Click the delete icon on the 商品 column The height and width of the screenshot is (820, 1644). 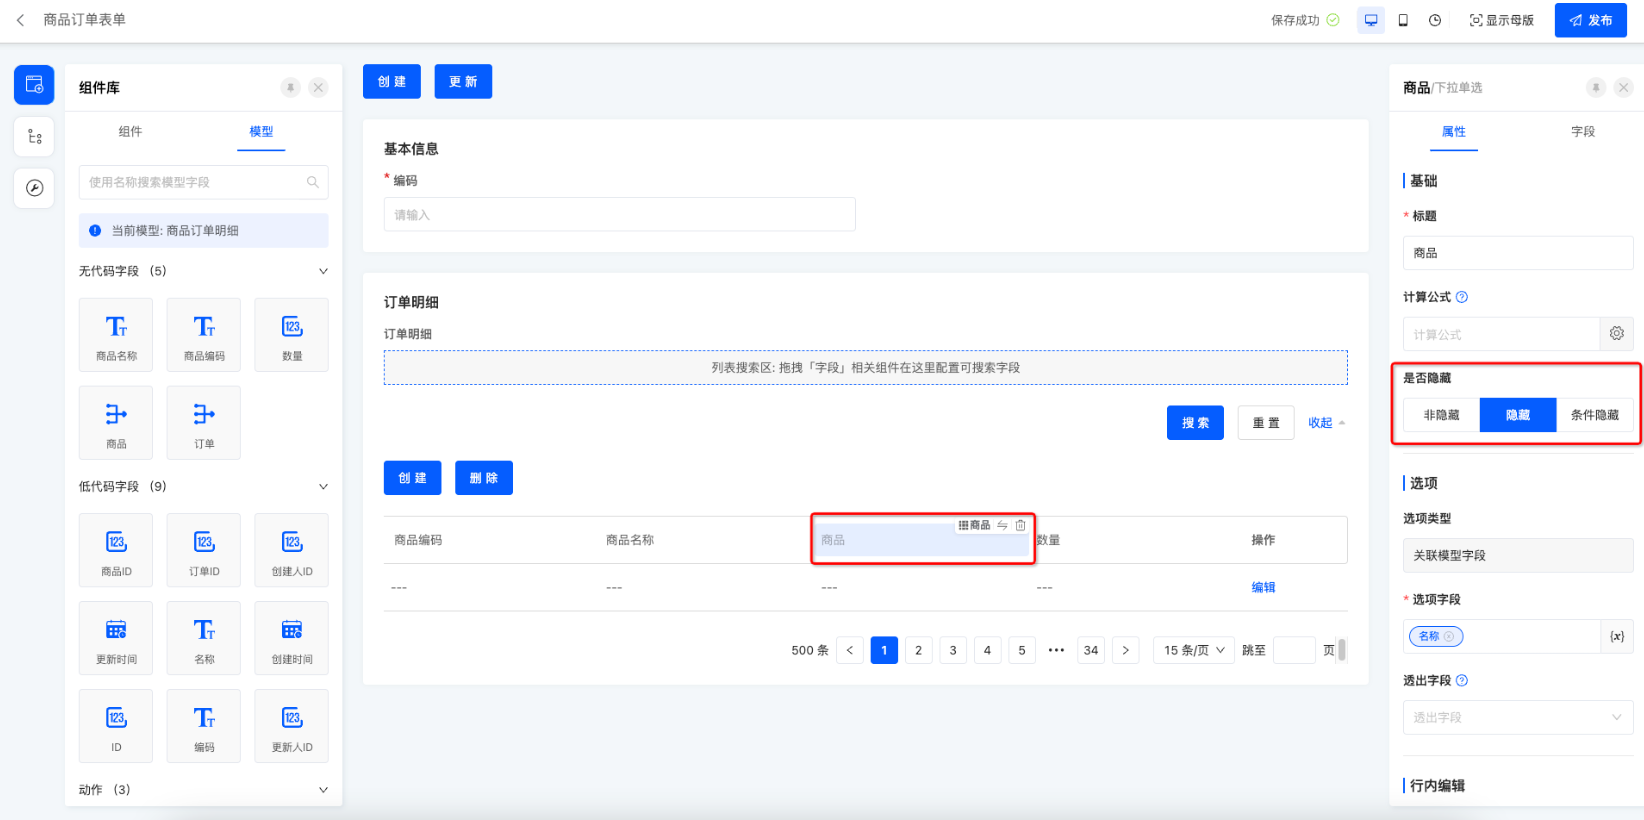pyautogui.click(x=1020, y=525)
